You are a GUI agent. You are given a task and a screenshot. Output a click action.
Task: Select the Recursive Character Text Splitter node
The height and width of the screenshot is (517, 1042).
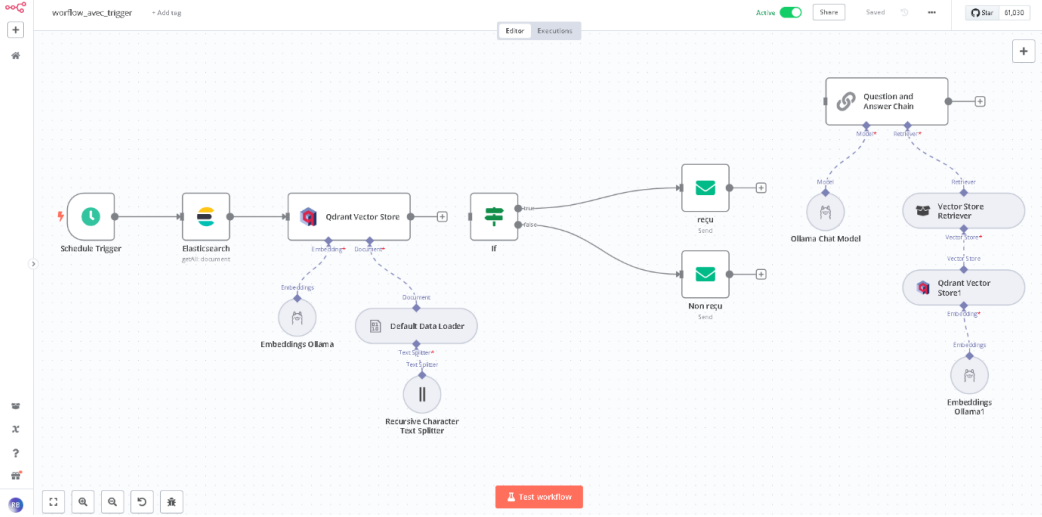pos(422,394)
